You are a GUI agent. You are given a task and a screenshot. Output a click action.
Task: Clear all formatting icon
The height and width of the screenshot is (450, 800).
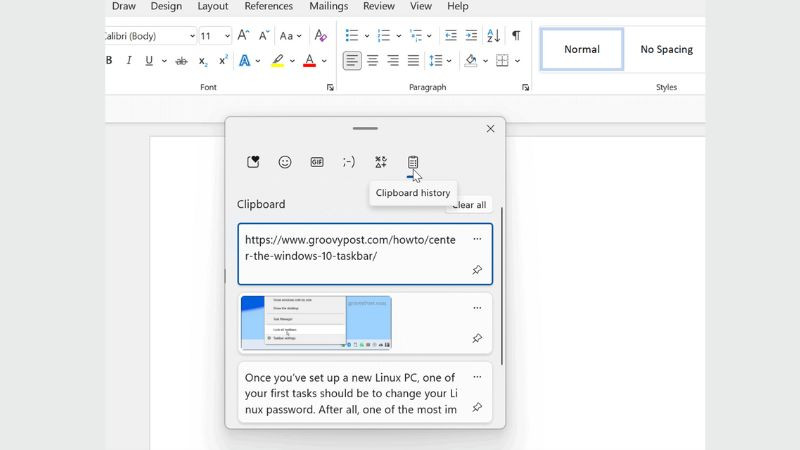coord(320,35)
